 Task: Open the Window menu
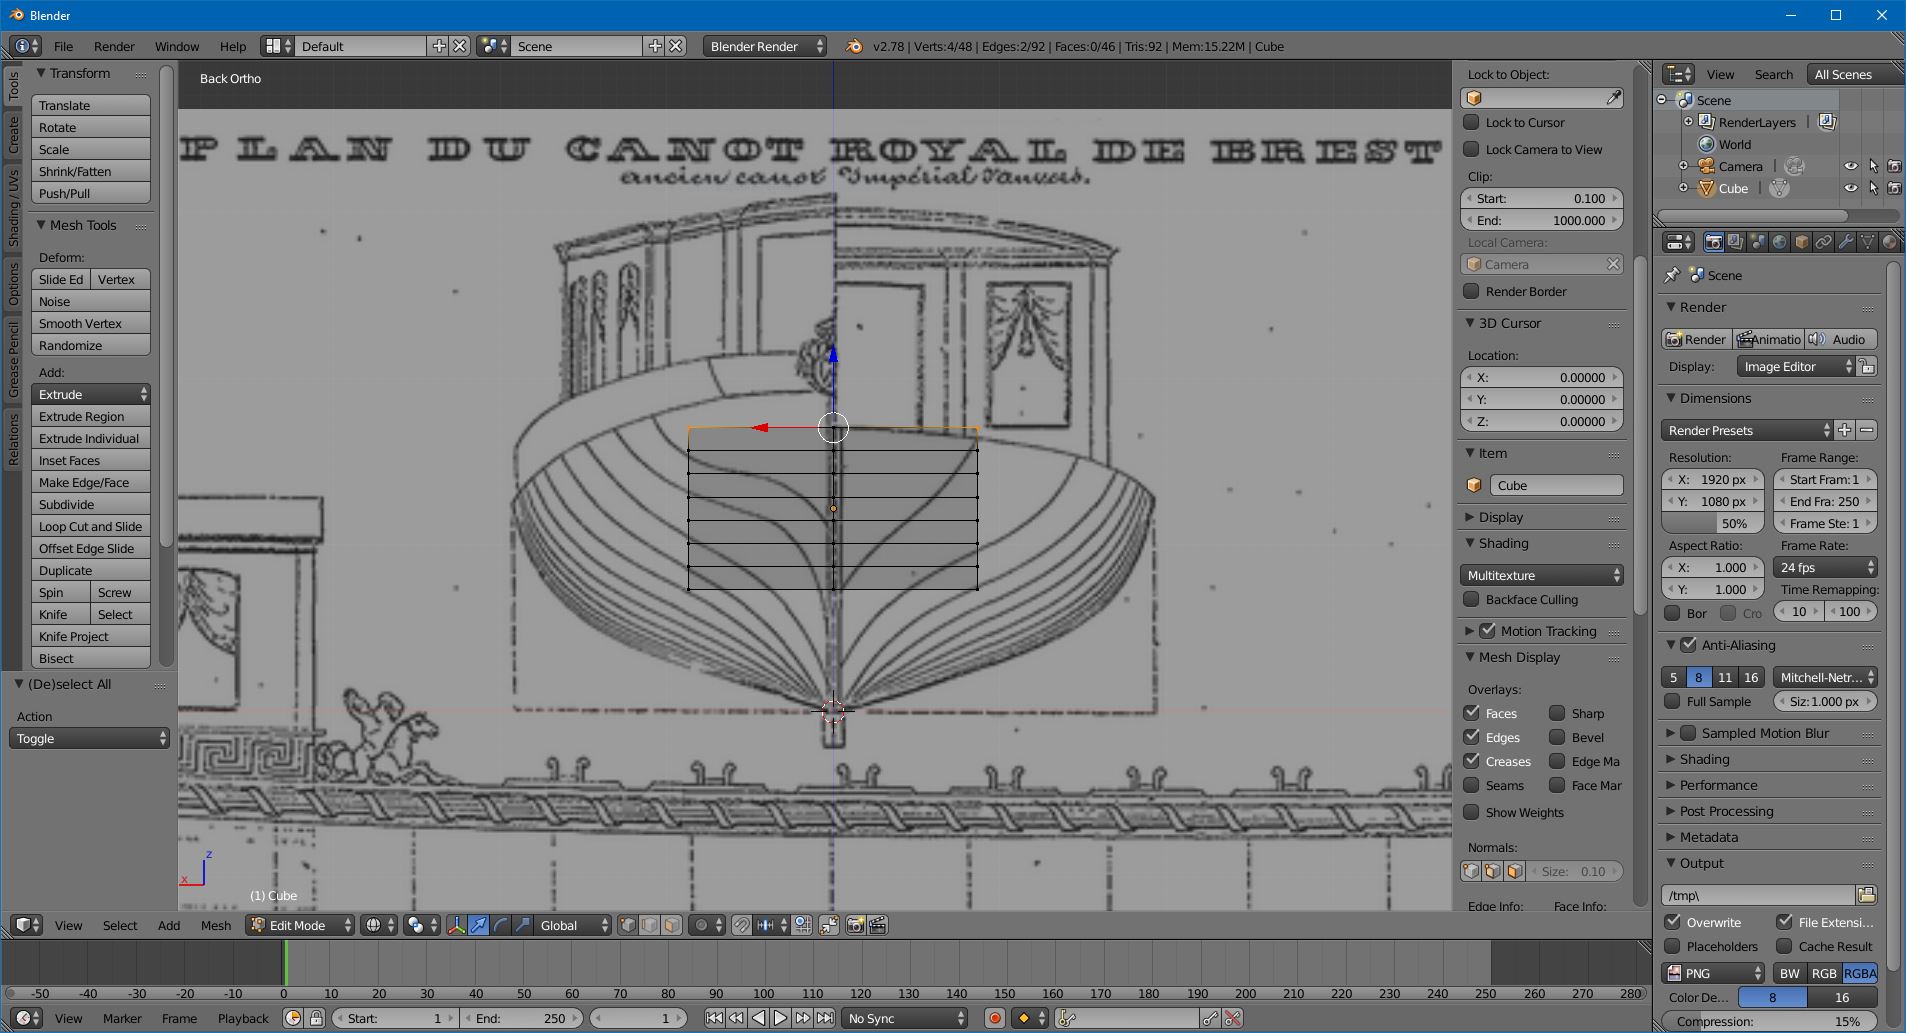(x=177, y=46)
